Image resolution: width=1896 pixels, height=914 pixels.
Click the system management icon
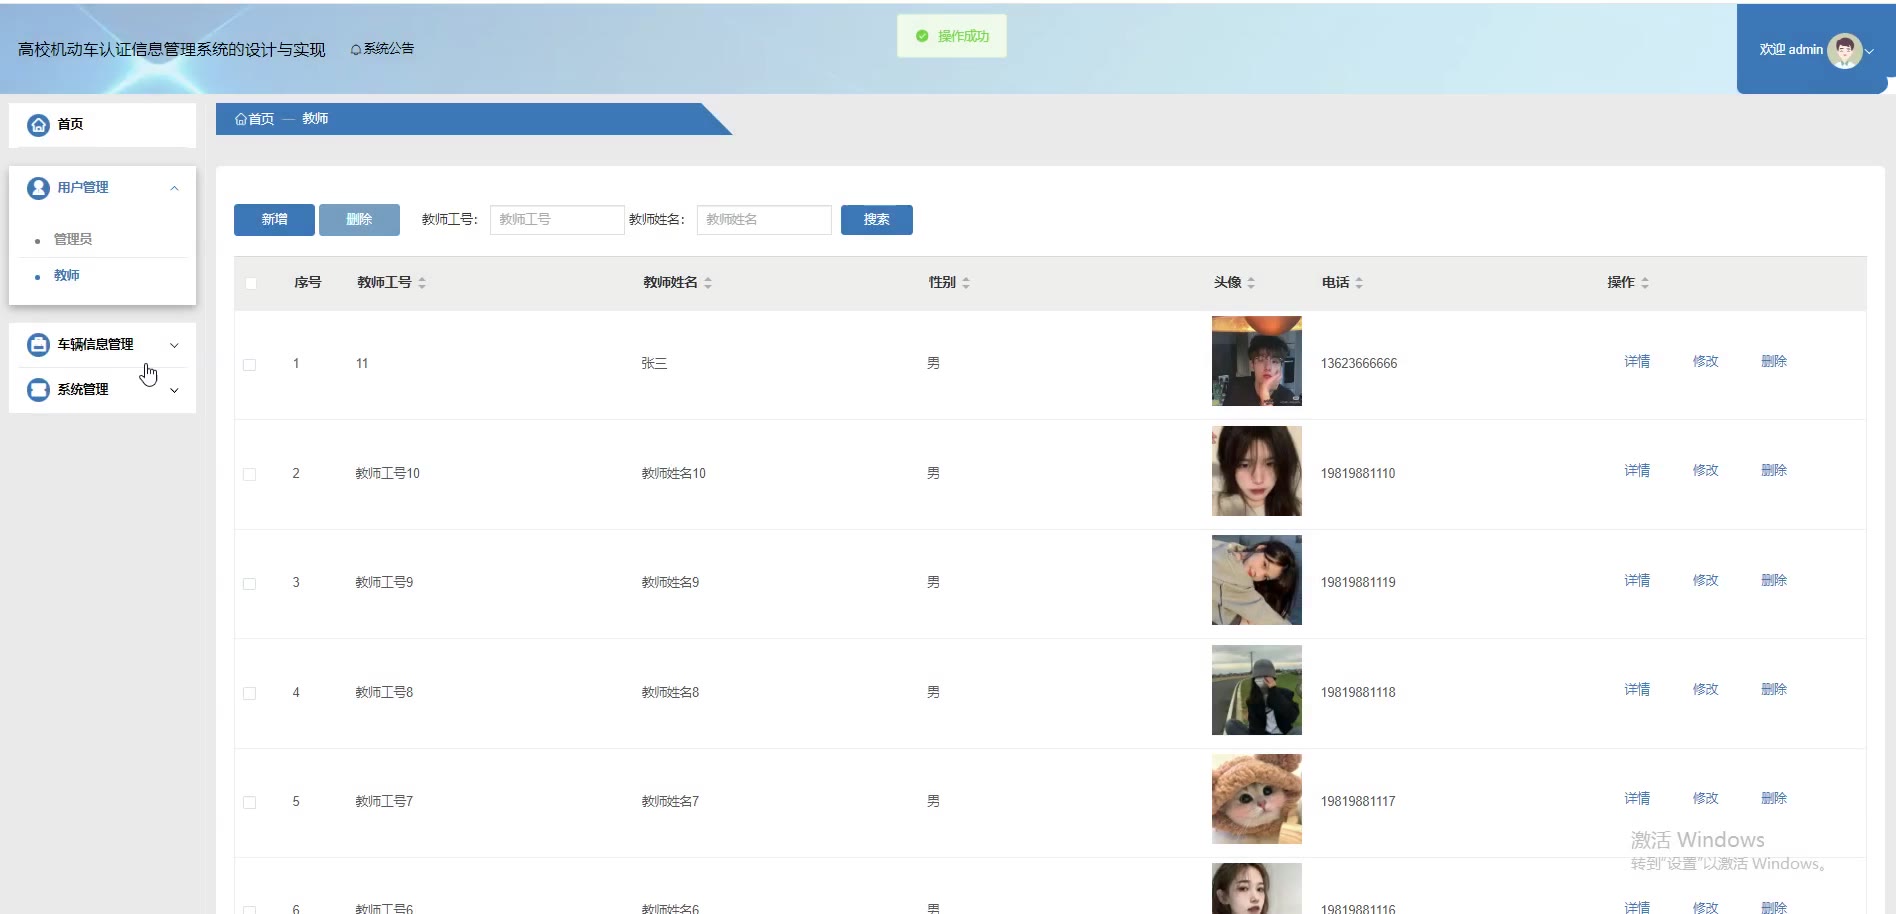click(x=38, y=390)
